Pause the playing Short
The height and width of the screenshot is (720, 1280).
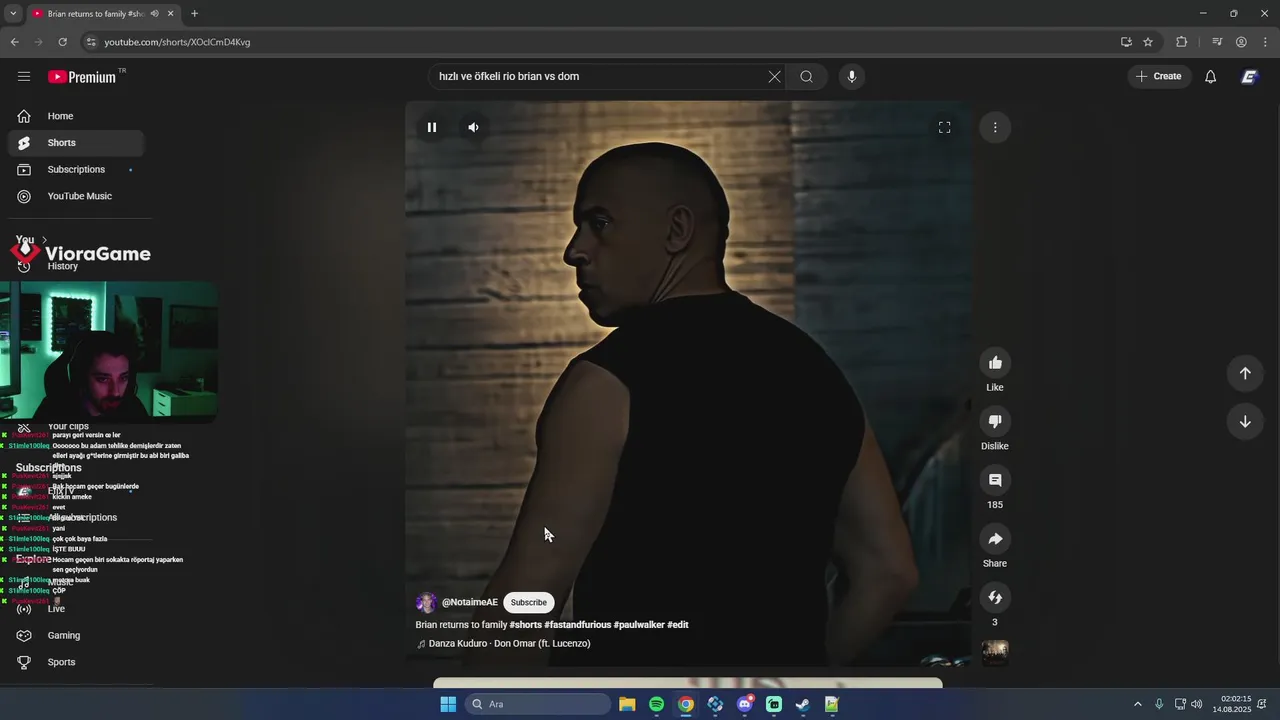tap(432, 127)
